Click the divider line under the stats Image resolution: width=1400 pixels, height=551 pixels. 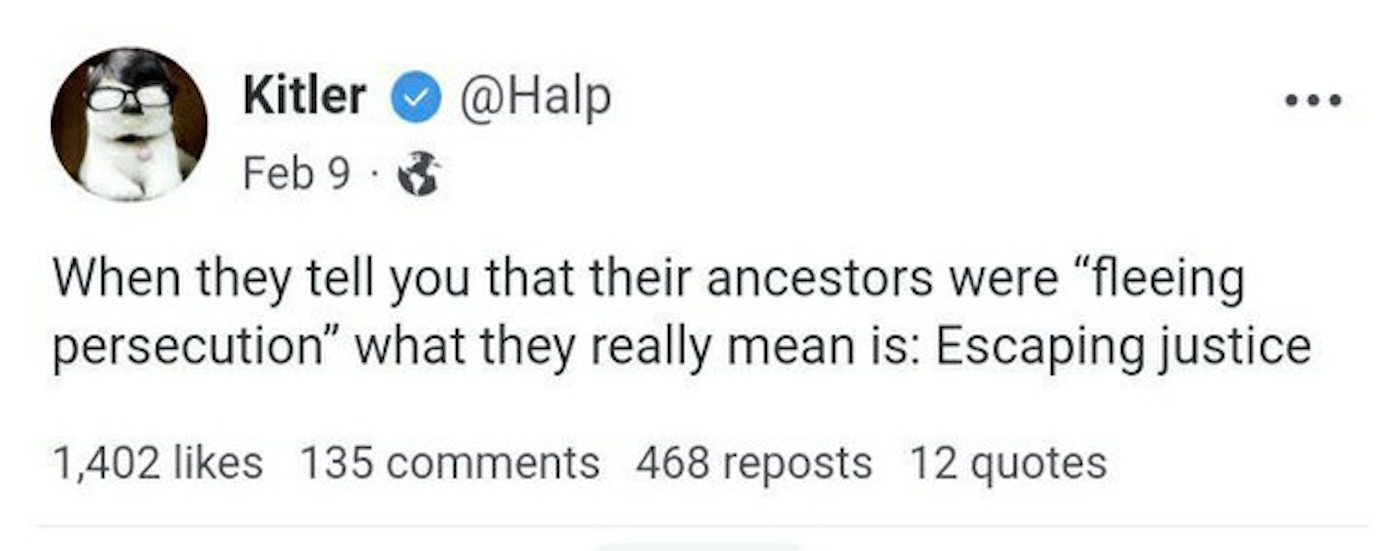click(700, 524)
